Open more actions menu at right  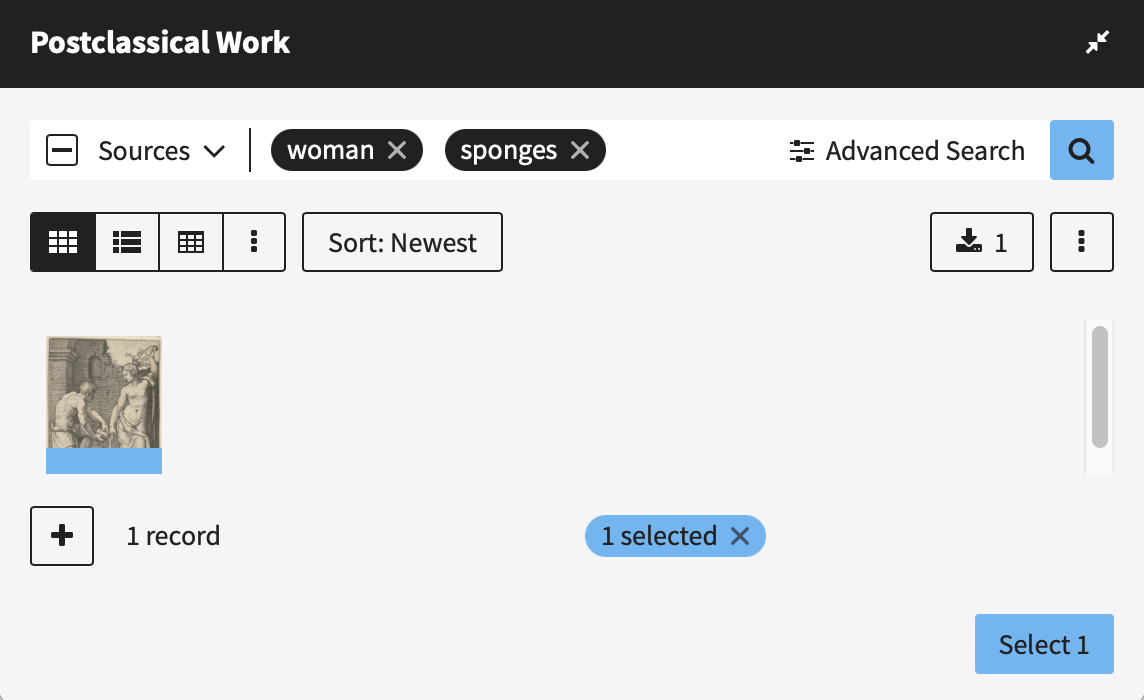[x=1081, y=242]
